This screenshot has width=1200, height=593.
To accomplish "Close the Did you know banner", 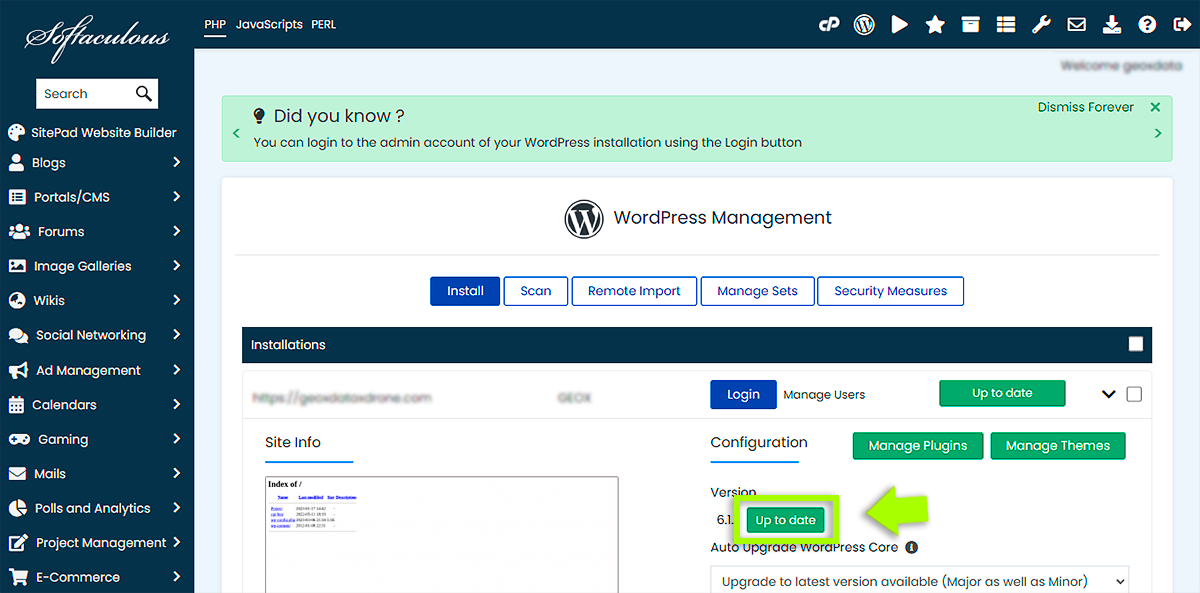I will click(x=1155, y=107).
